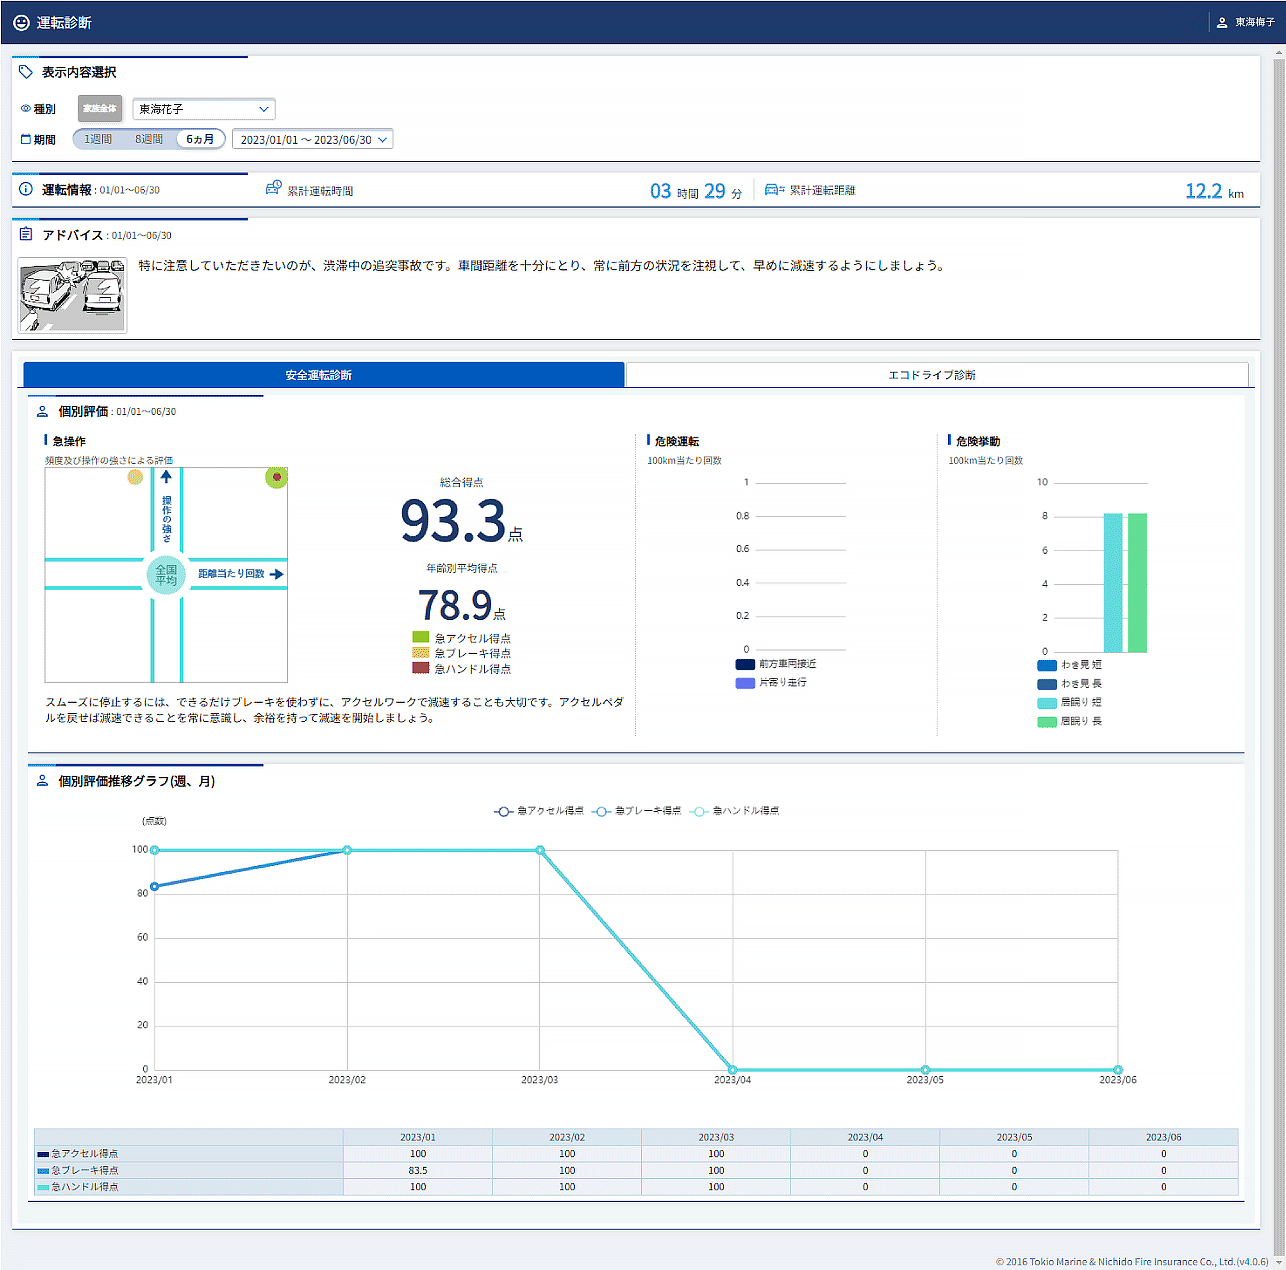Click the traffic jam advice illustration

(x=72, y=296)
